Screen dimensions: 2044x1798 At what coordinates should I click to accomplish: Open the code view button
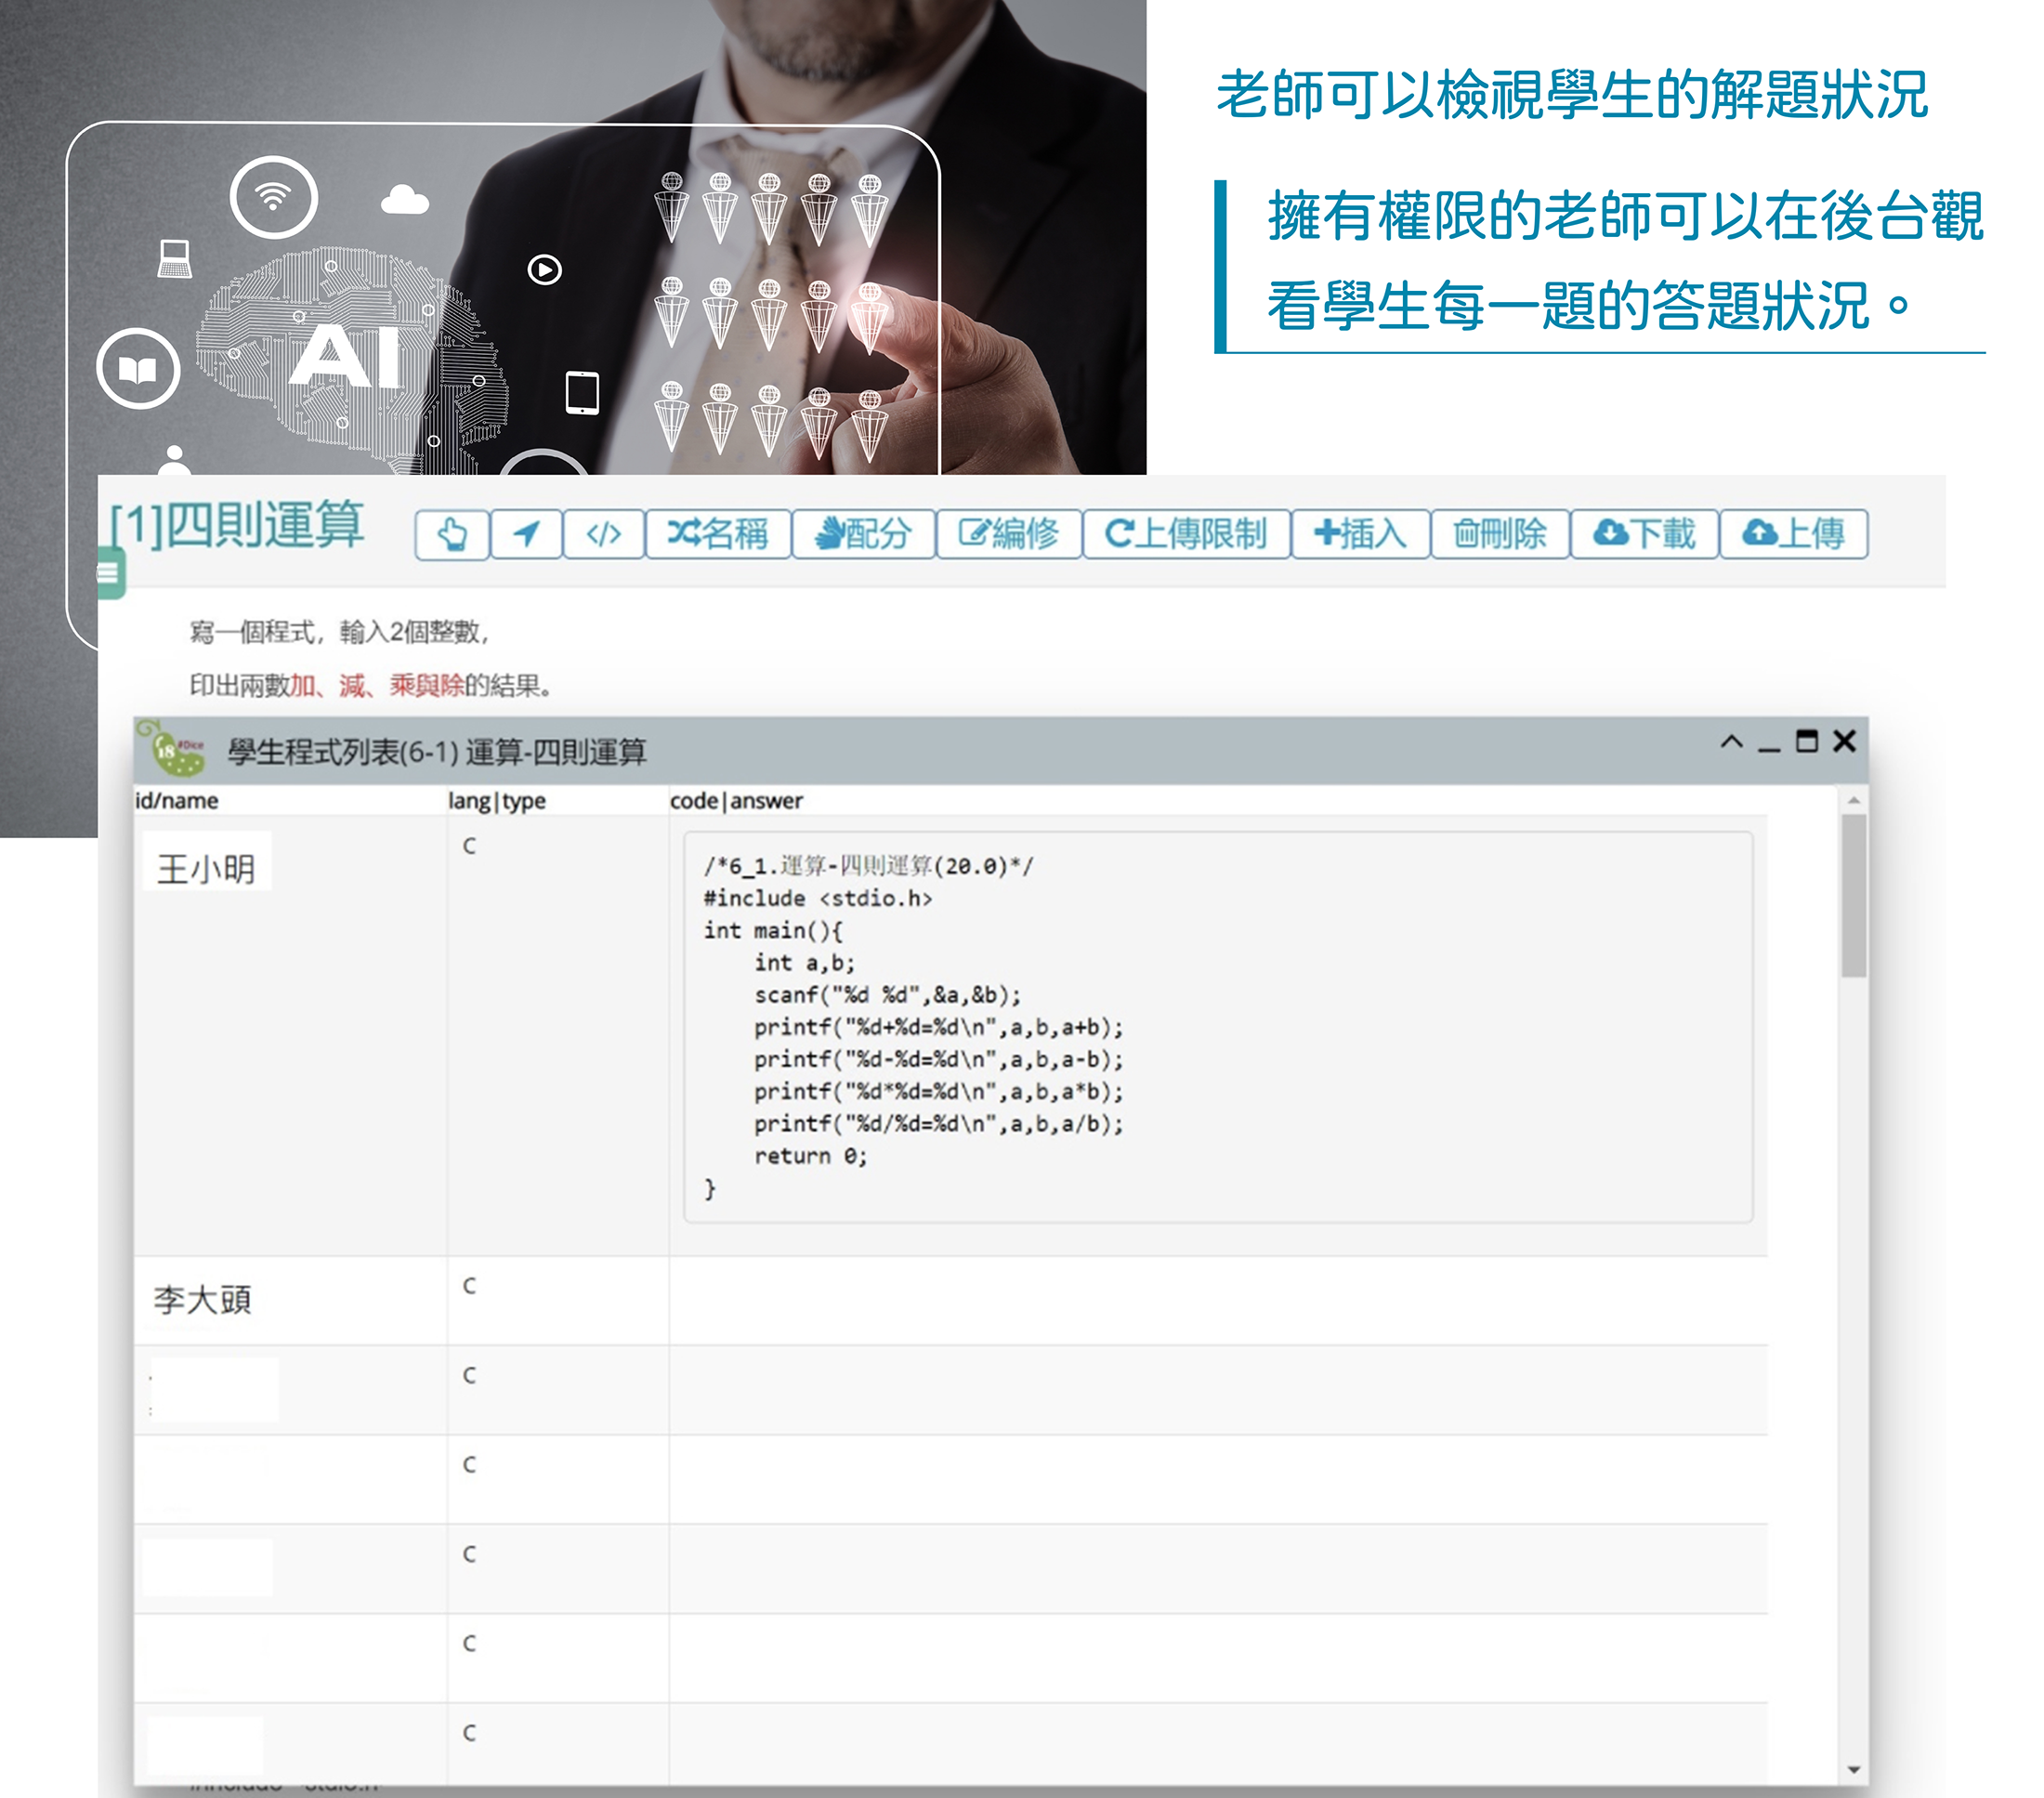[603, 534]
